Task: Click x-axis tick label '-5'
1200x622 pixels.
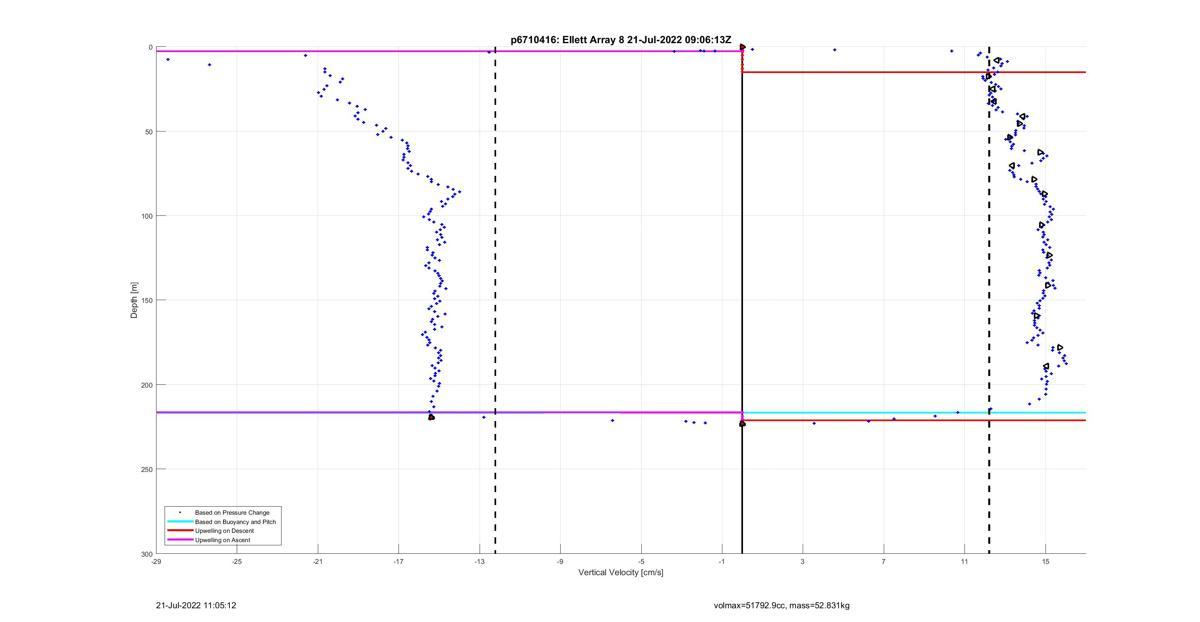Action: (641, 562)
